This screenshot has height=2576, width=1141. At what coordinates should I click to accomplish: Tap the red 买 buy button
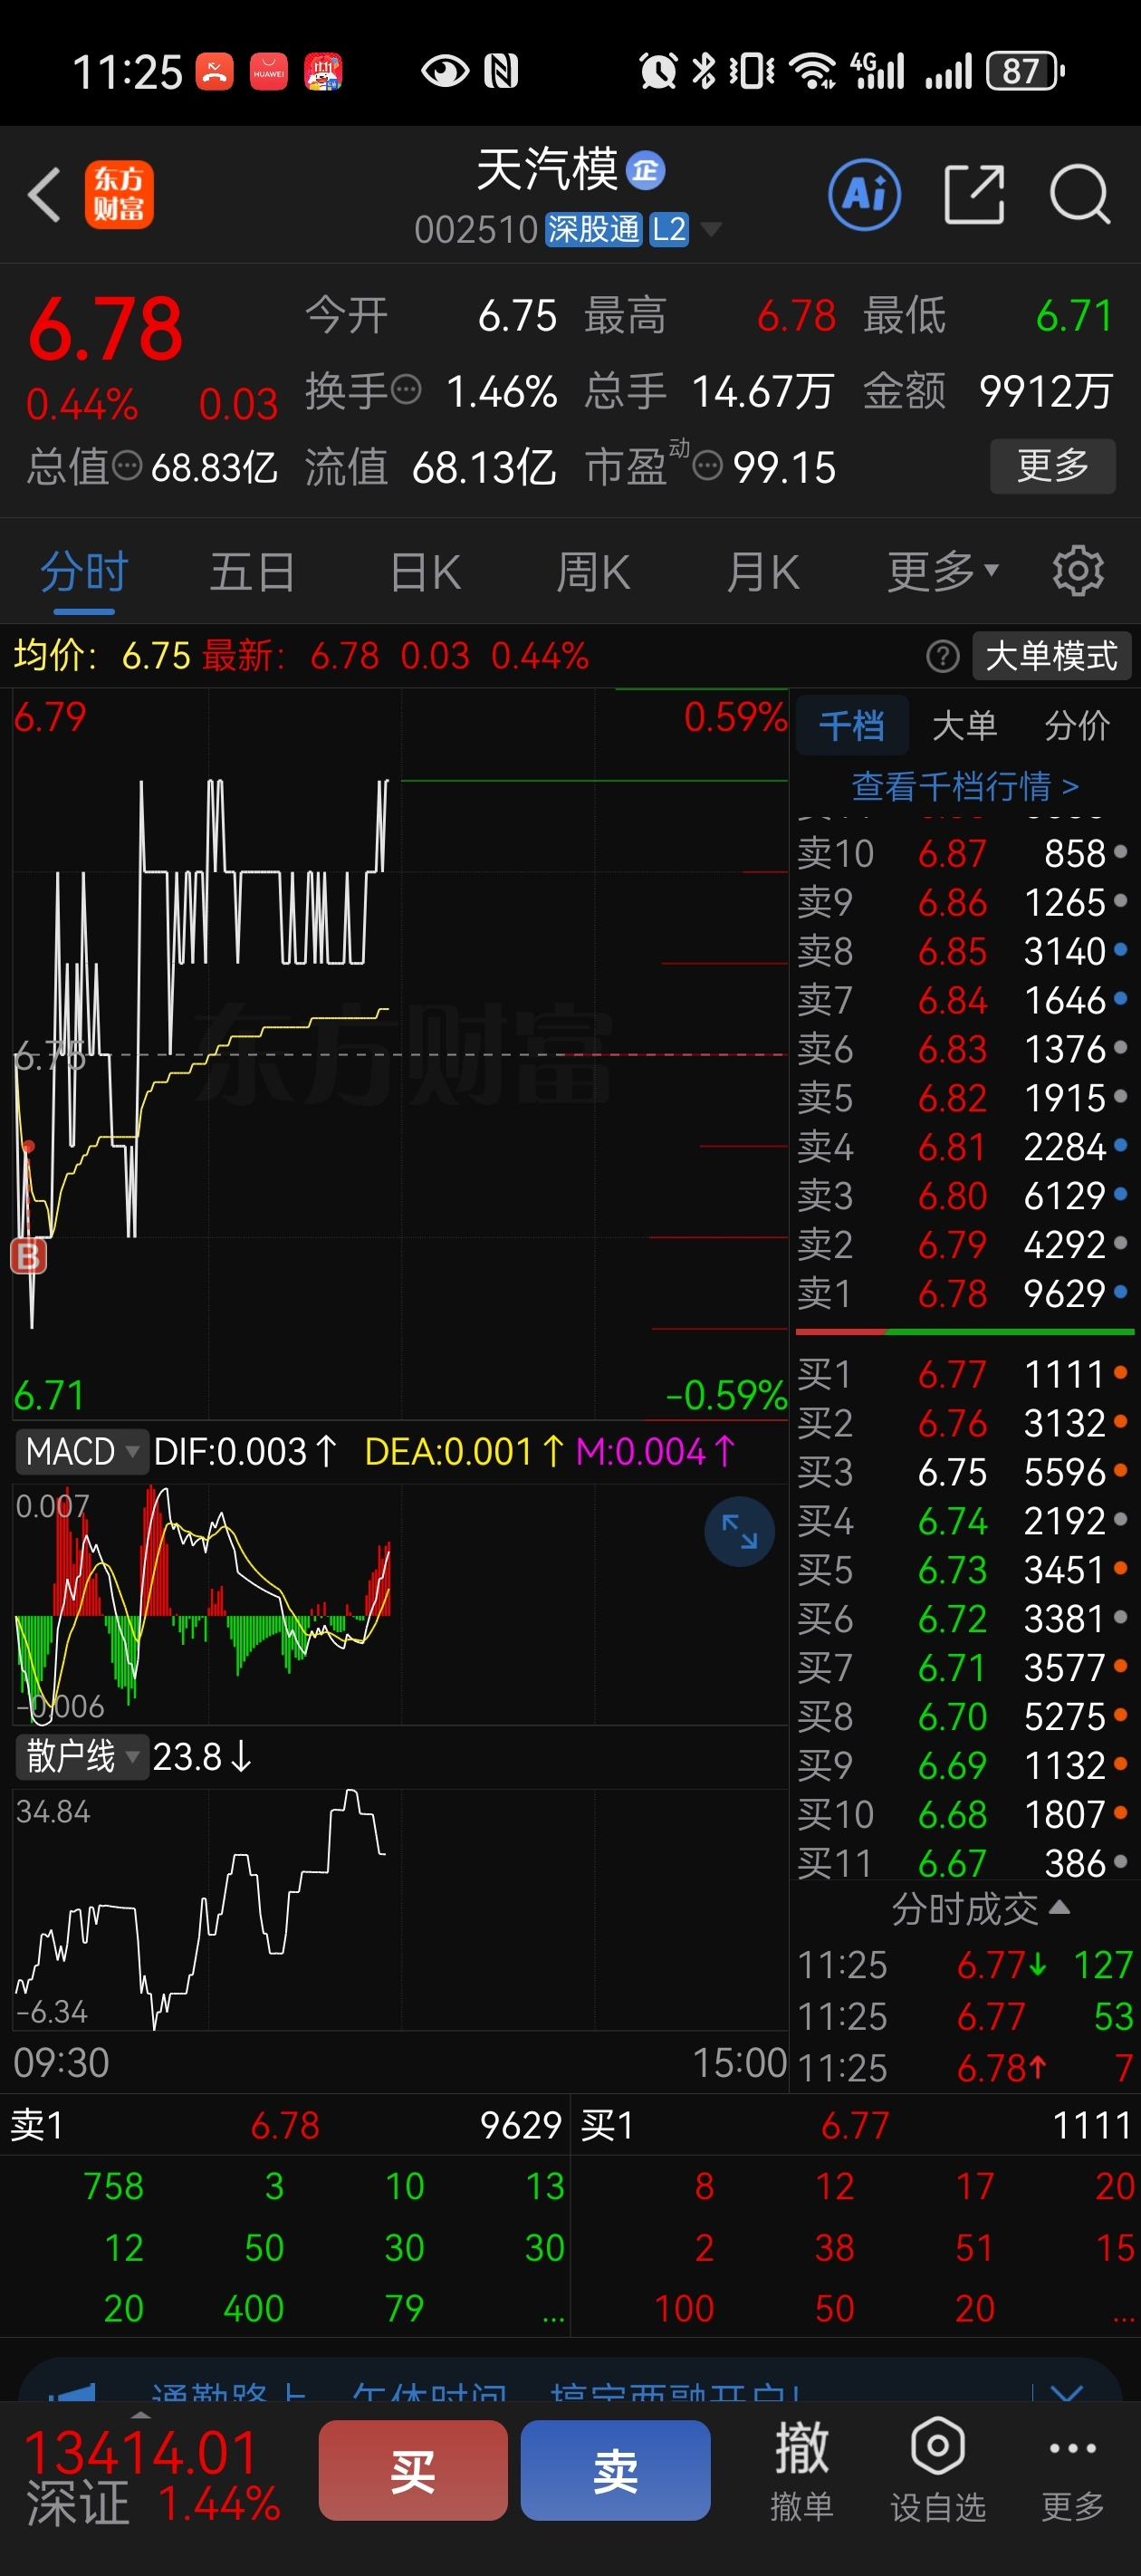pos(413,2469)
